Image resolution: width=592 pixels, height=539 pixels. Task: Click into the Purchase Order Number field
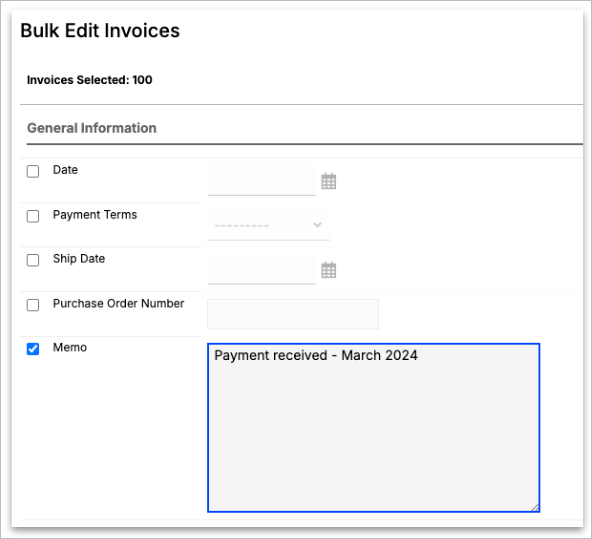click(293, 314)
